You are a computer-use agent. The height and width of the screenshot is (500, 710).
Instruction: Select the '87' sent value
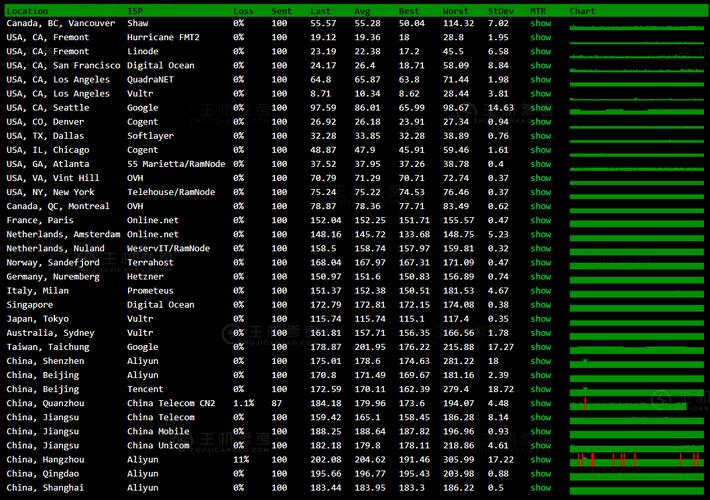pos(277,403)
